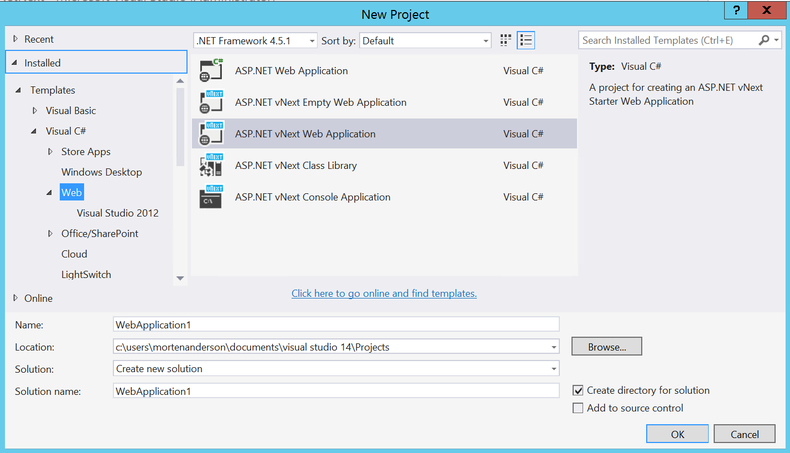Open the help question mark button

(736, 10)
